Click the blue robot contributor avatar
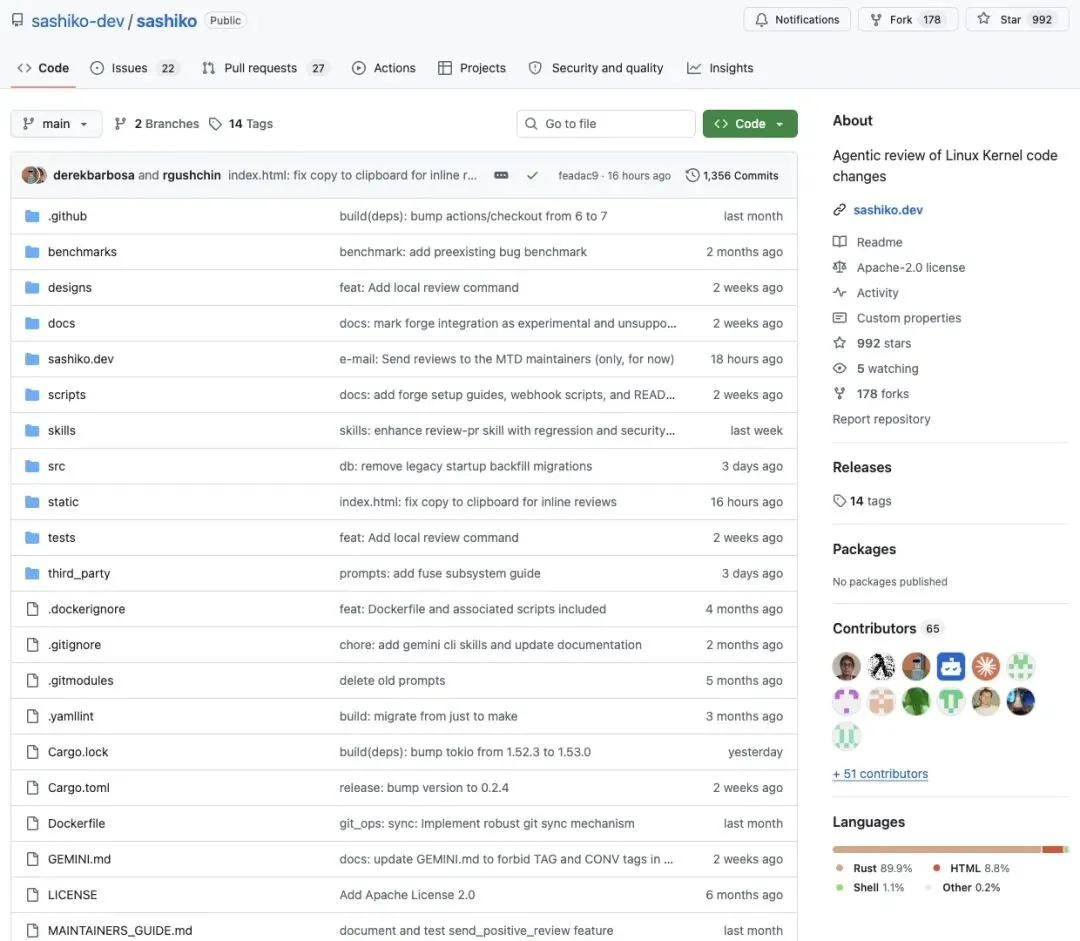The height and width of the screenshot is (941, 1080). [x=951, y=667]
